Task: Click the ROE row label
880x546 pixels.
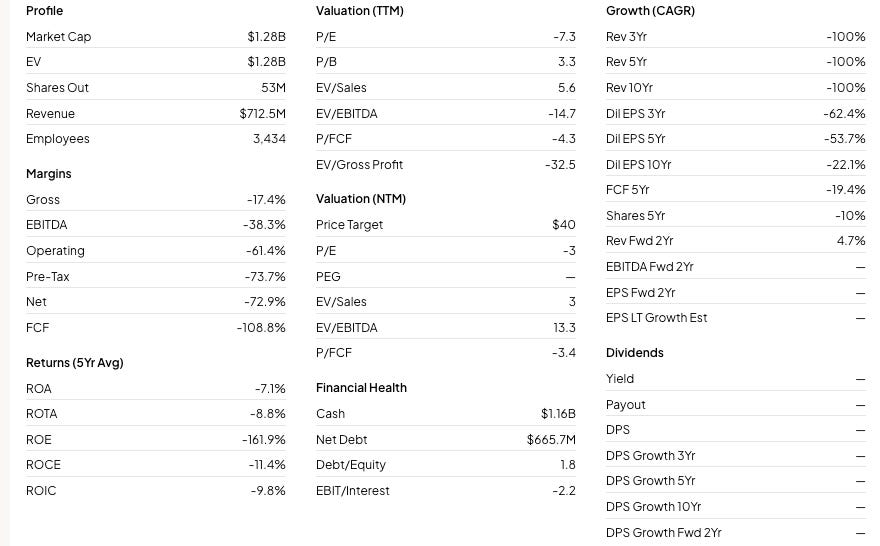Action: 39,439
